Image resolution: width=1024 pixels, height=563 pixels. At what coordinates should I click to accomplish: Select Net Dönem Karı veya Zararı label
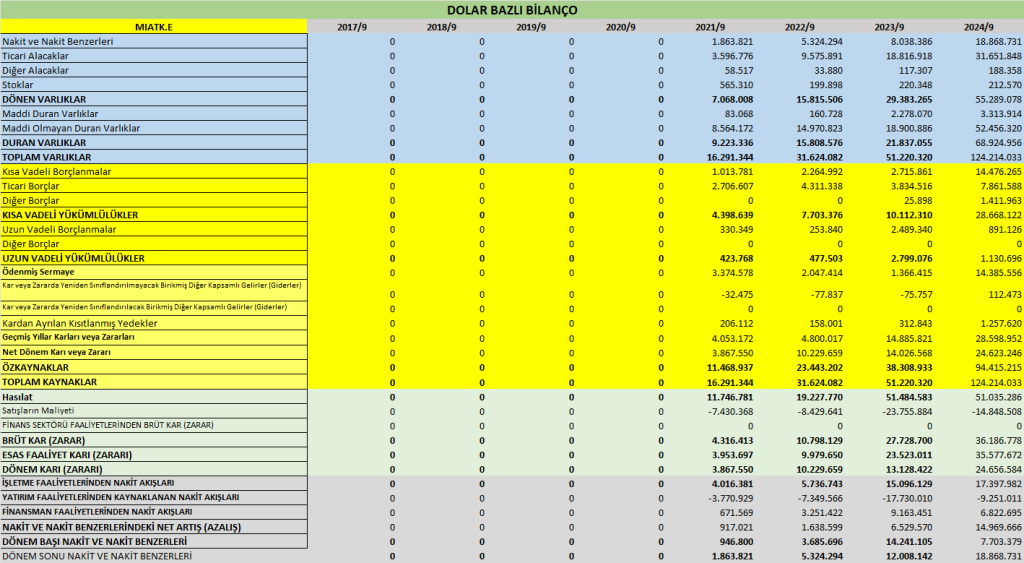(x=56, y=352)
